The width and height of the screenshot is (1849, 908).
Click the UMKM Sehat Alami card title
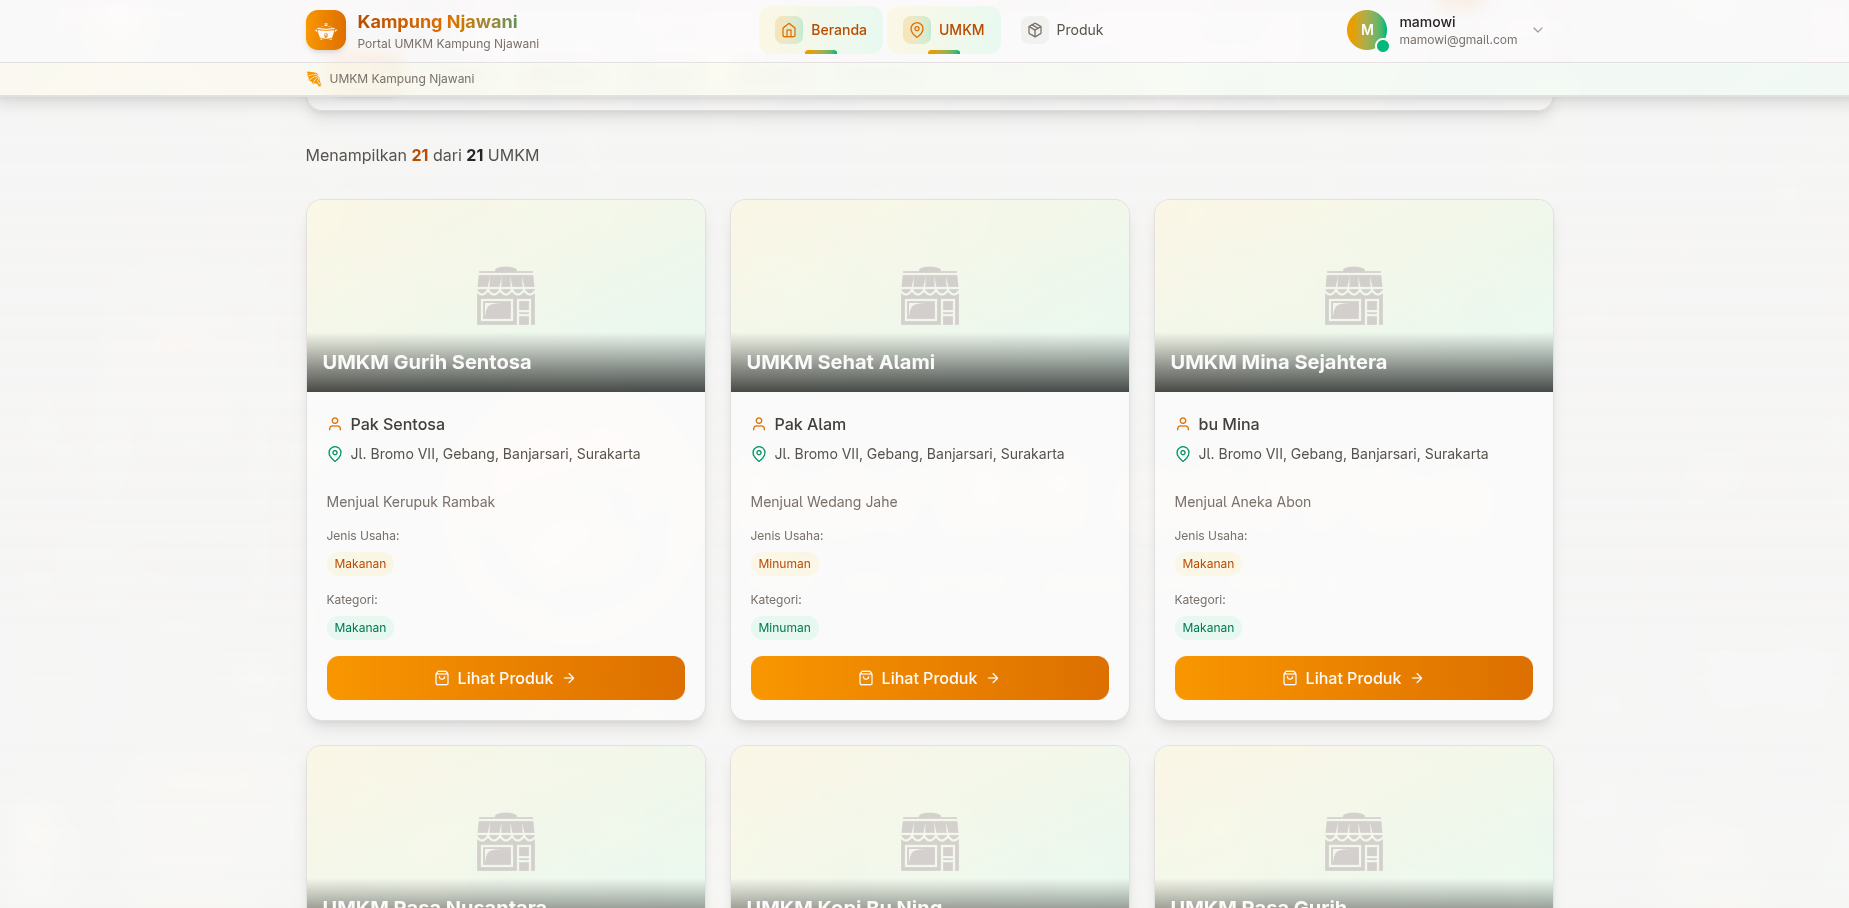[841, 362]
